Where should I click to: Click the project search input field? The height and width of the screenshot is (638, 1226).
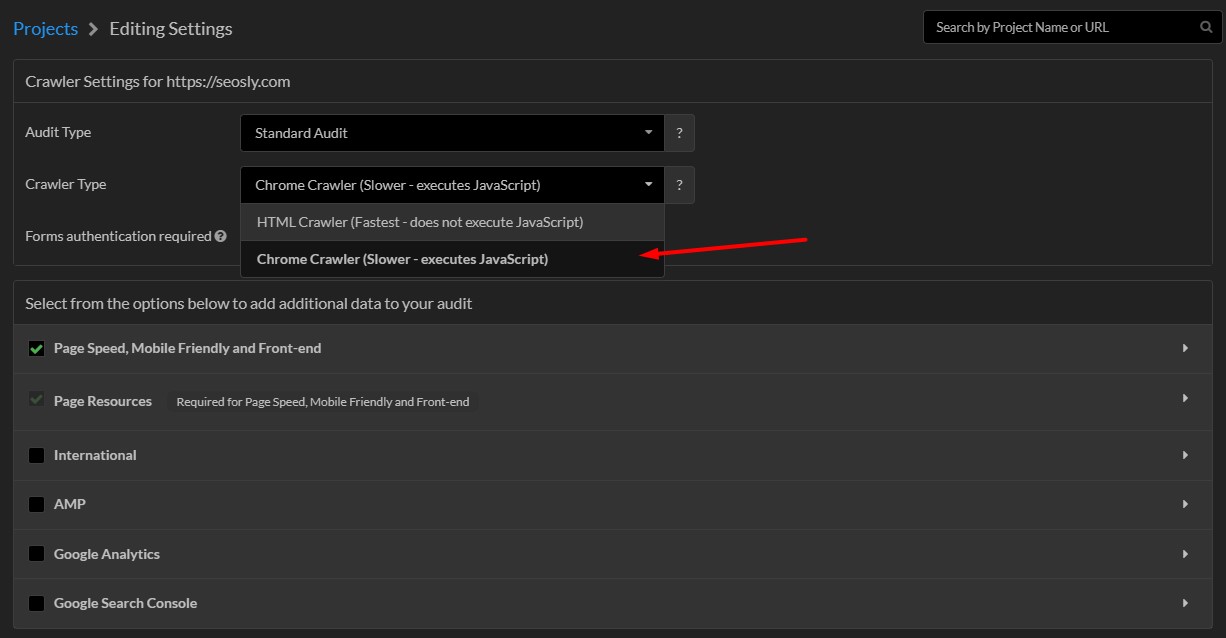(1060, 27)
